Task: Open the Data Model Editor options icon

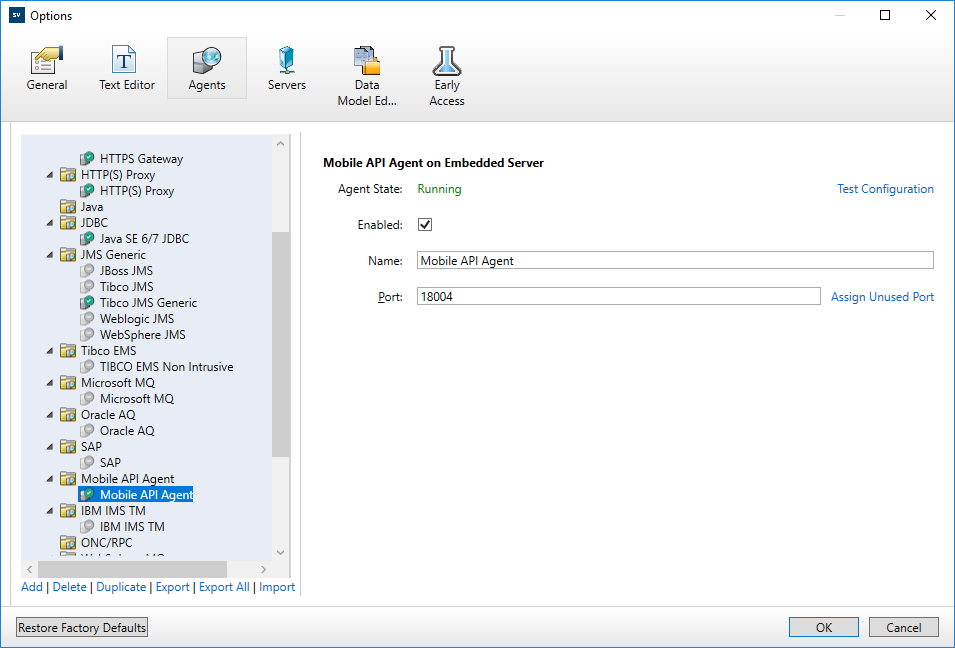Action: tap(367, 62)
